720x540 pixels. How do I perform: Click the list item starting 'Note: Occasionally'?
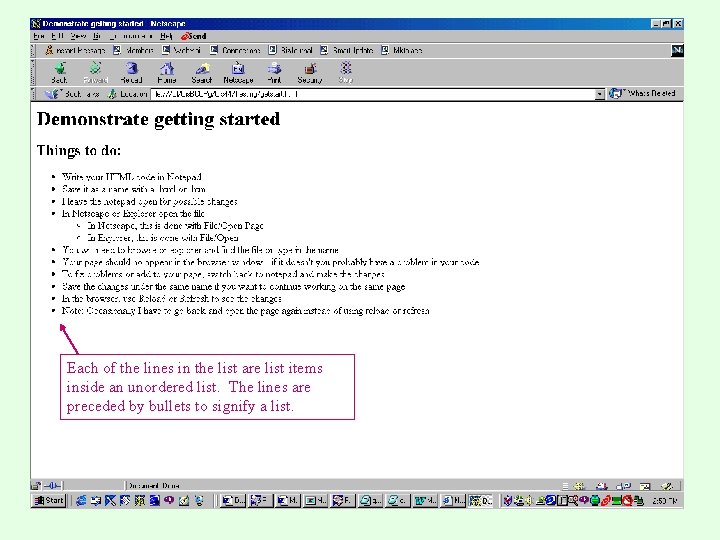tap(246, 311)
